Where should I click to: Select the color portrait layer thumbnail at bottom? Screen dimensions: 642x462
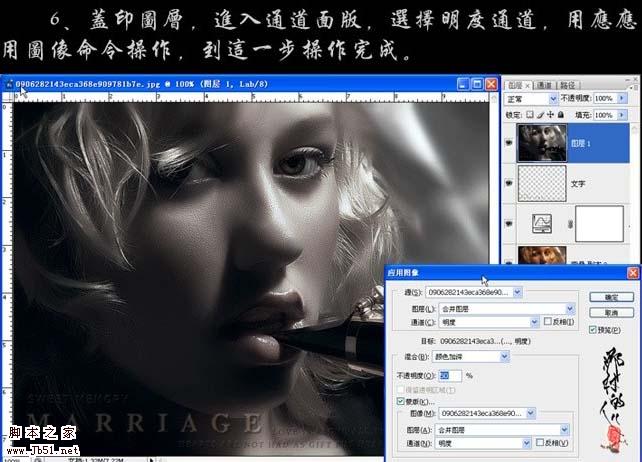[x=542, y=255]
